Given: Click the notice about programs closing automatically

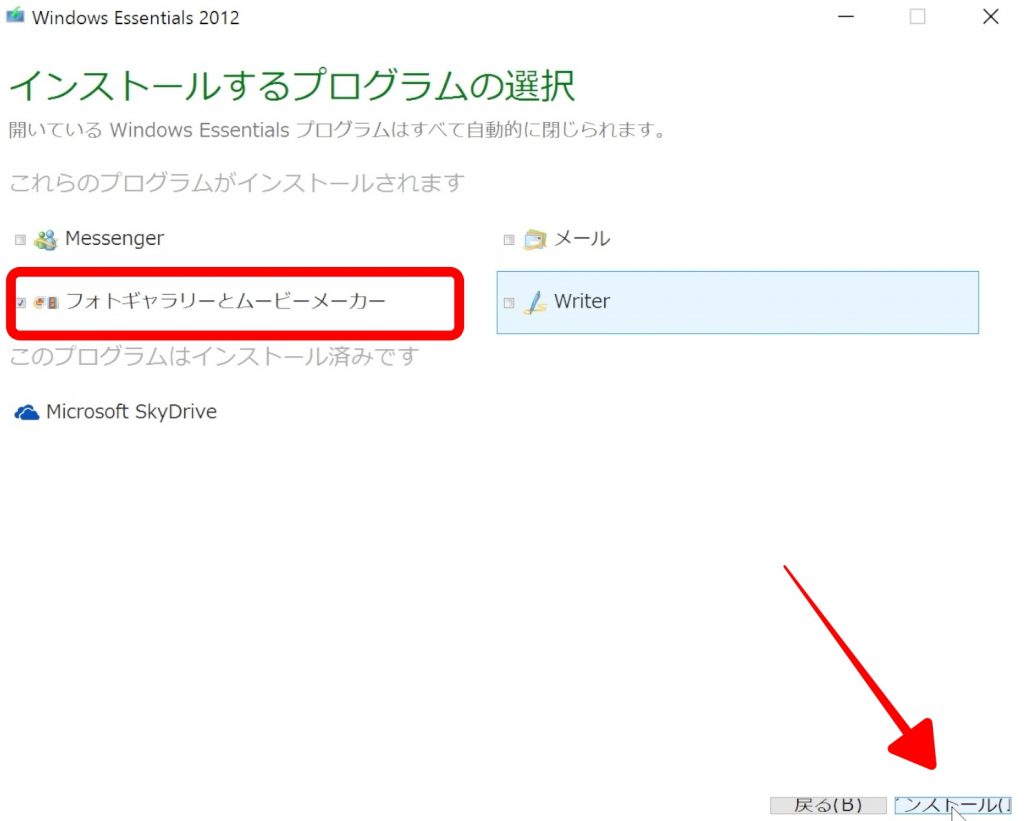Looking at the screenshot, I should click(338, 130).
